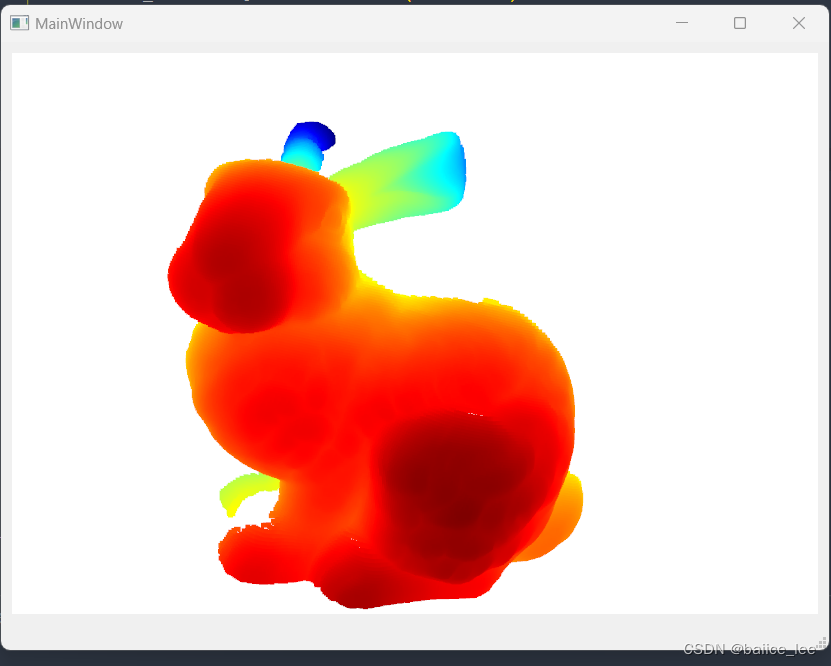Click the MainWindow application icon in title bar
Screen dimensions: 831x666
click(x=18, y=22)
